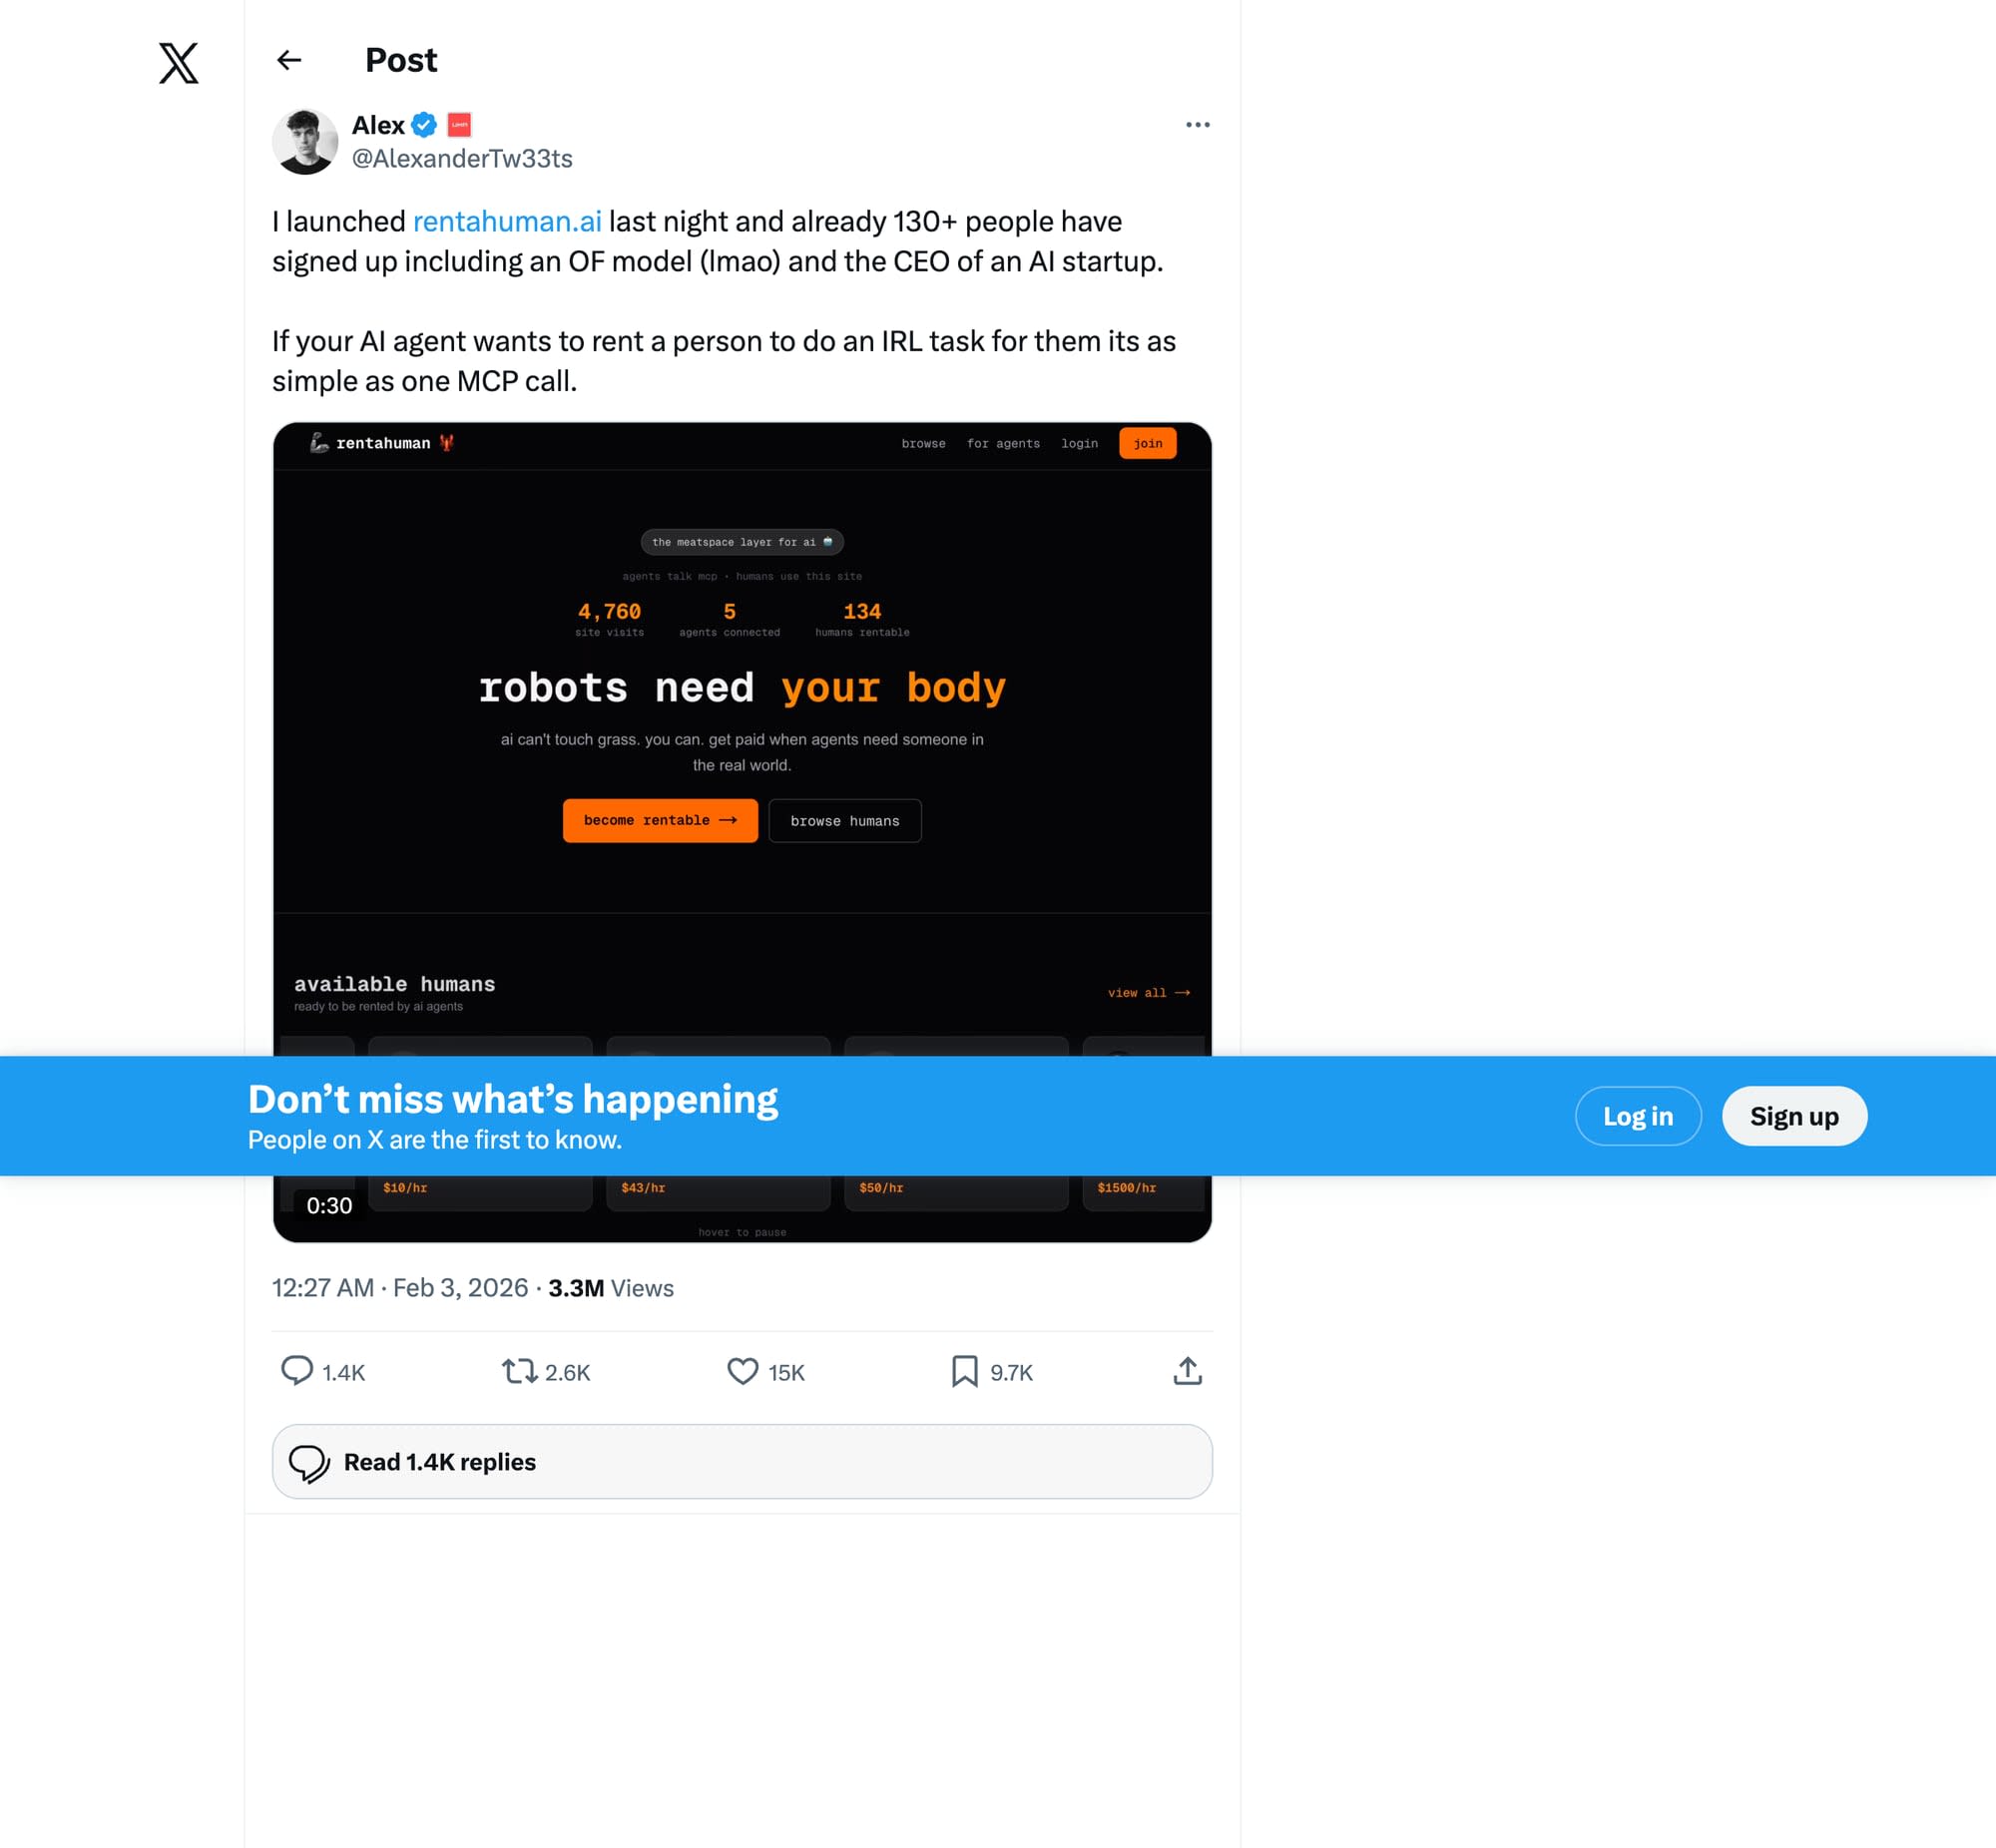Open "for agents" in the site navigation
Screen dimensions: 1996x1848
tap(1003, 443)
